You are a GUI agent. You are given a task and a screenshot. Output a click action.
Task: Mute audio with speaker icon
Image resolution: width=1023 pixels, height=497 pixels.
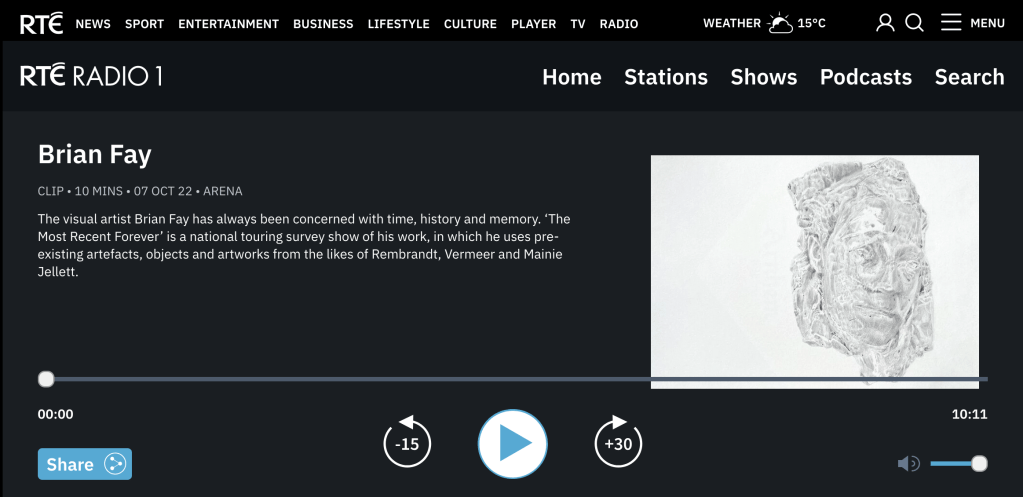(908, 464)
